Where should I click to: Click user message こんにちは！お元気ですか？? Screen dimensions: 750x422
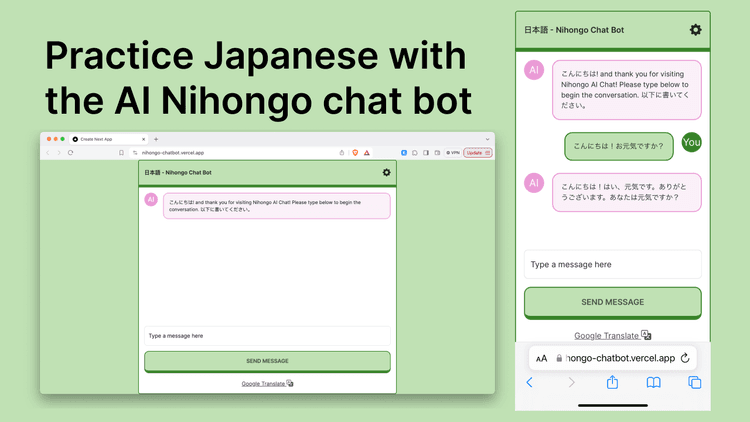coord(618,146)
